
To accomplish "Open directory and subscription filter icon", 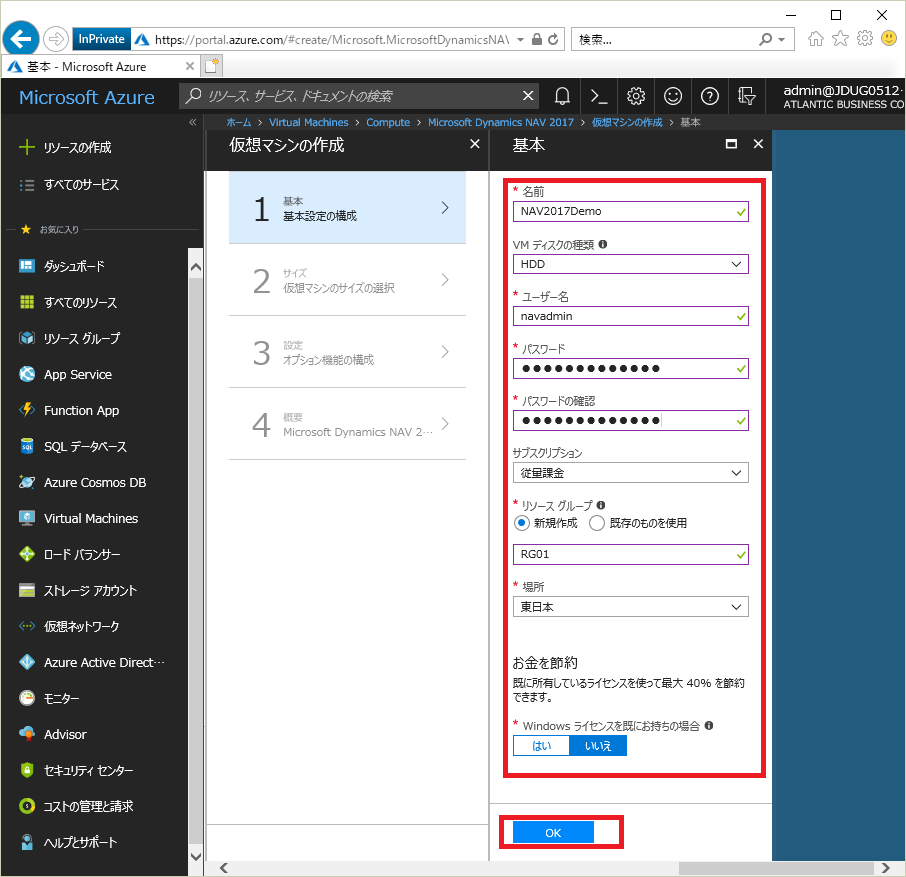I will click(x=747, y=96).
